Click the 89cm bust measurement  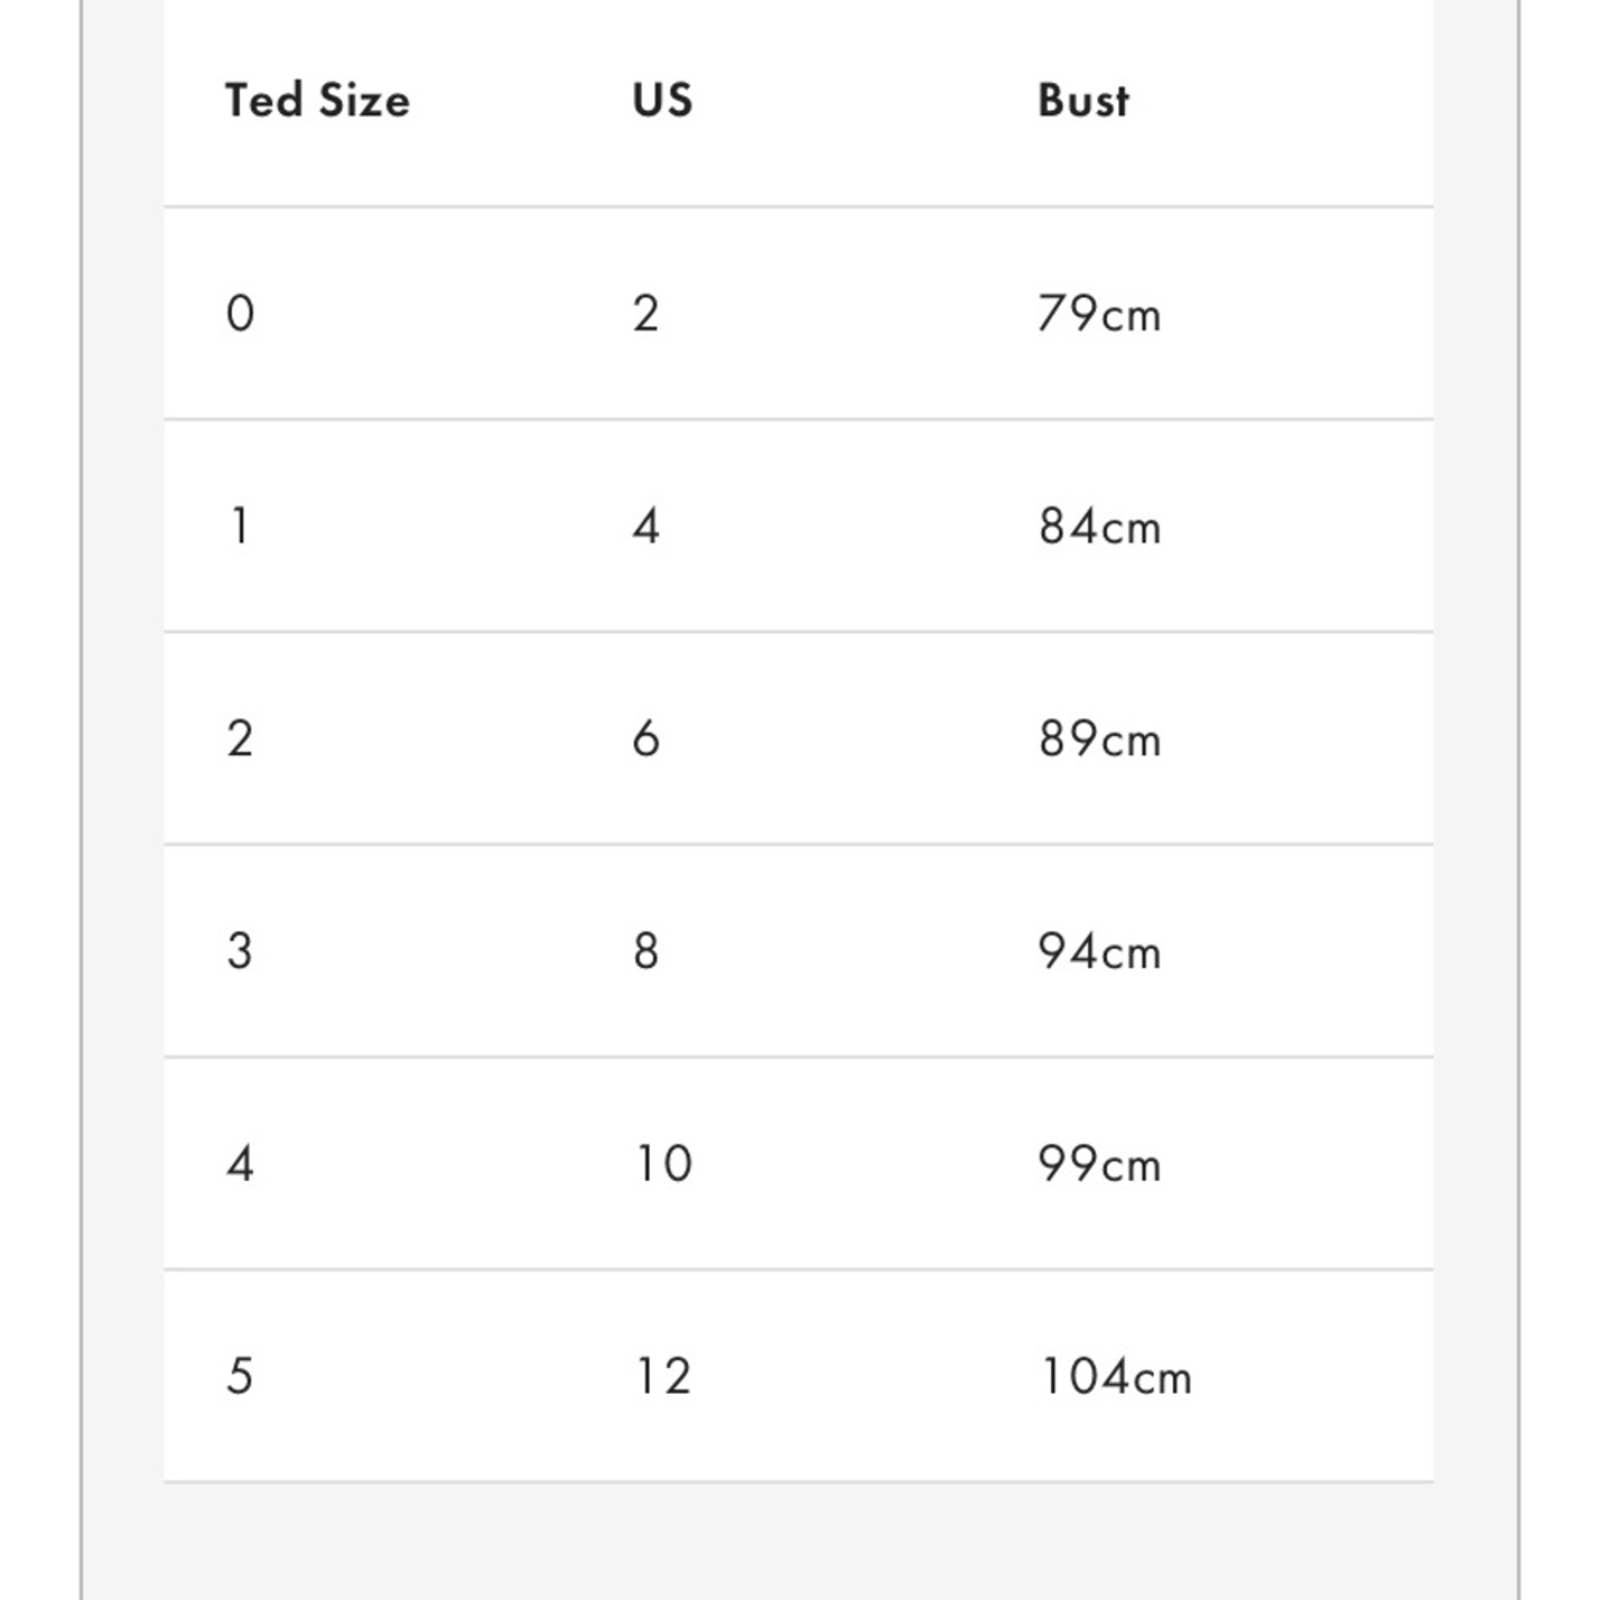(x=1099, y=739)
